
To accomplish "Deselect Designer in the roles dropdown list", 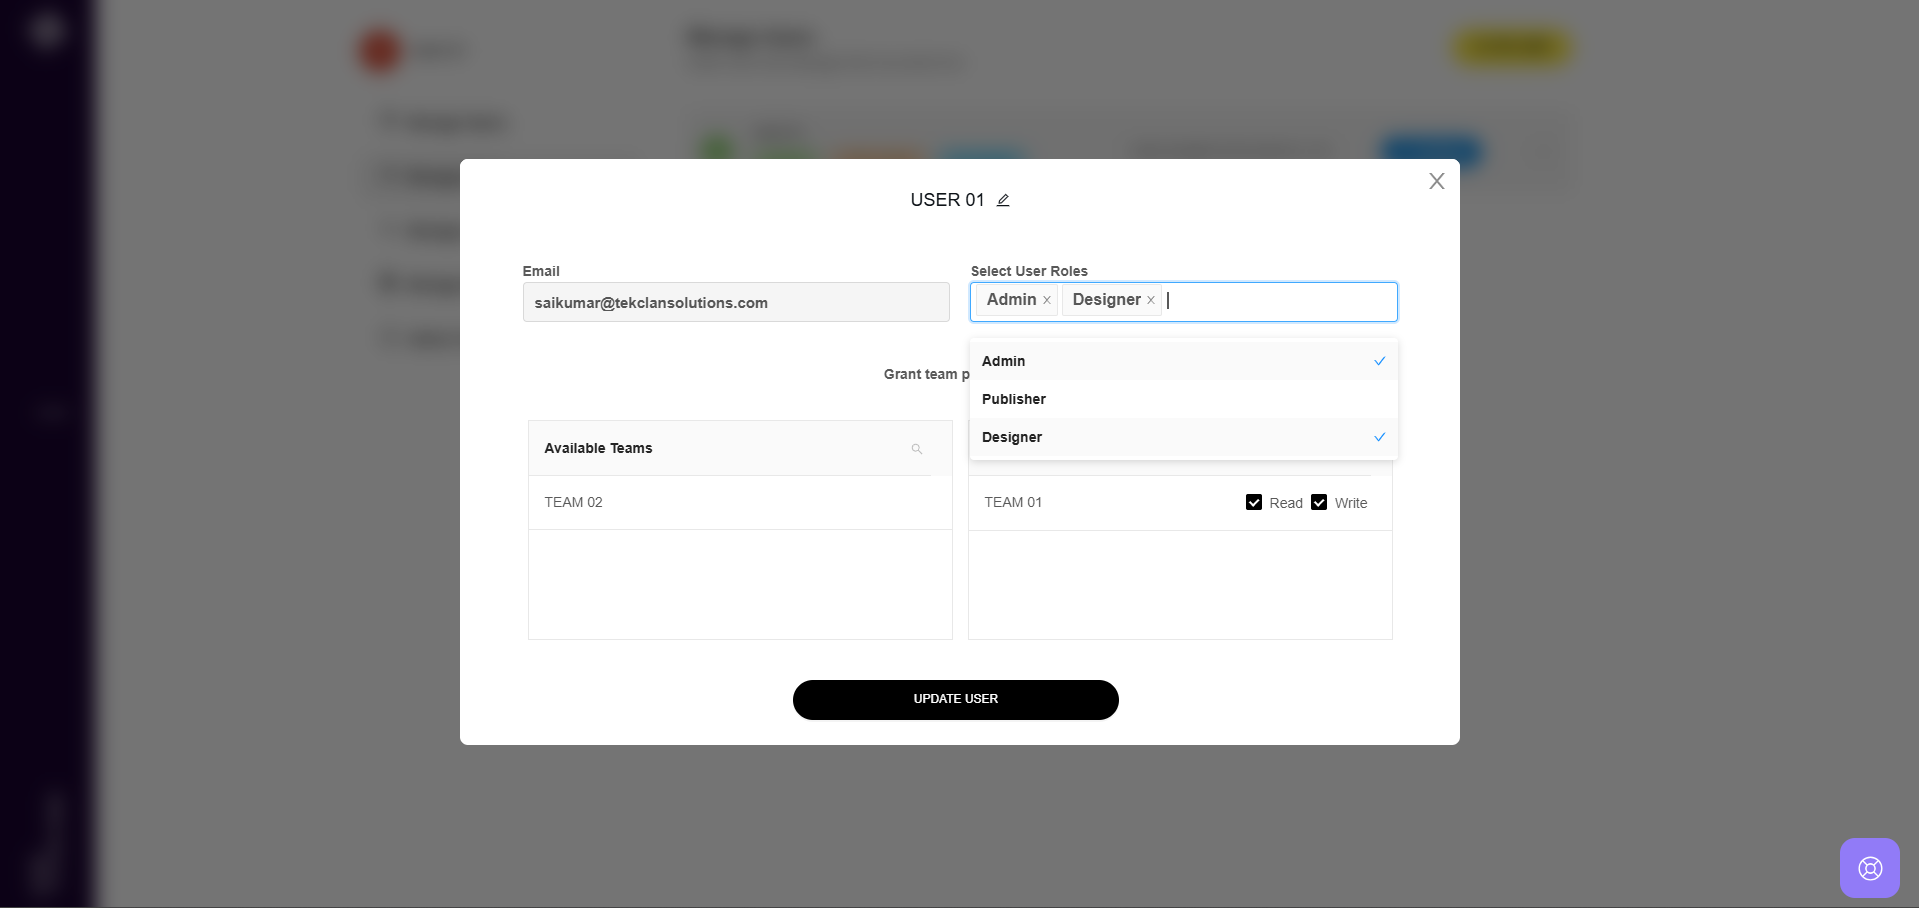I will click(x=1012, y=437).
